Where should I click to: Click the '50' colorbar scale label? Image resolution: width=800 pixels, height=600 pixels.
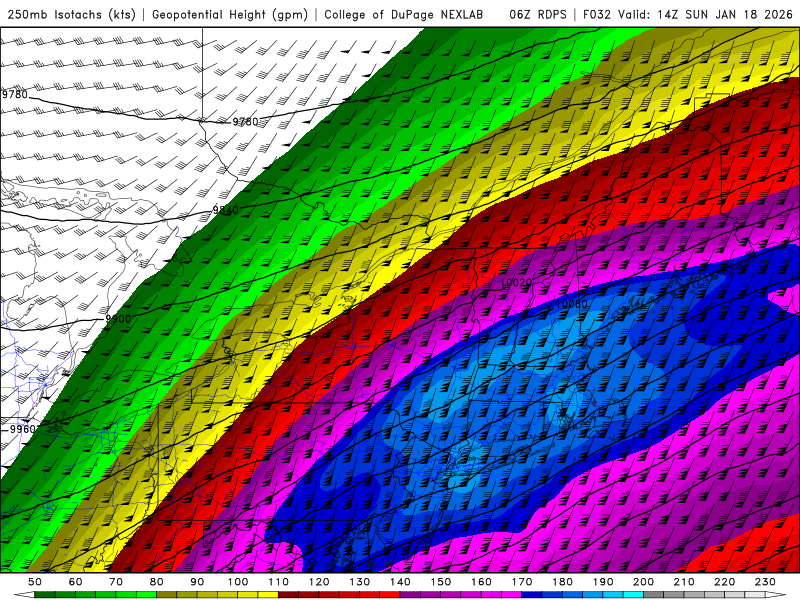tap(35, 582)
